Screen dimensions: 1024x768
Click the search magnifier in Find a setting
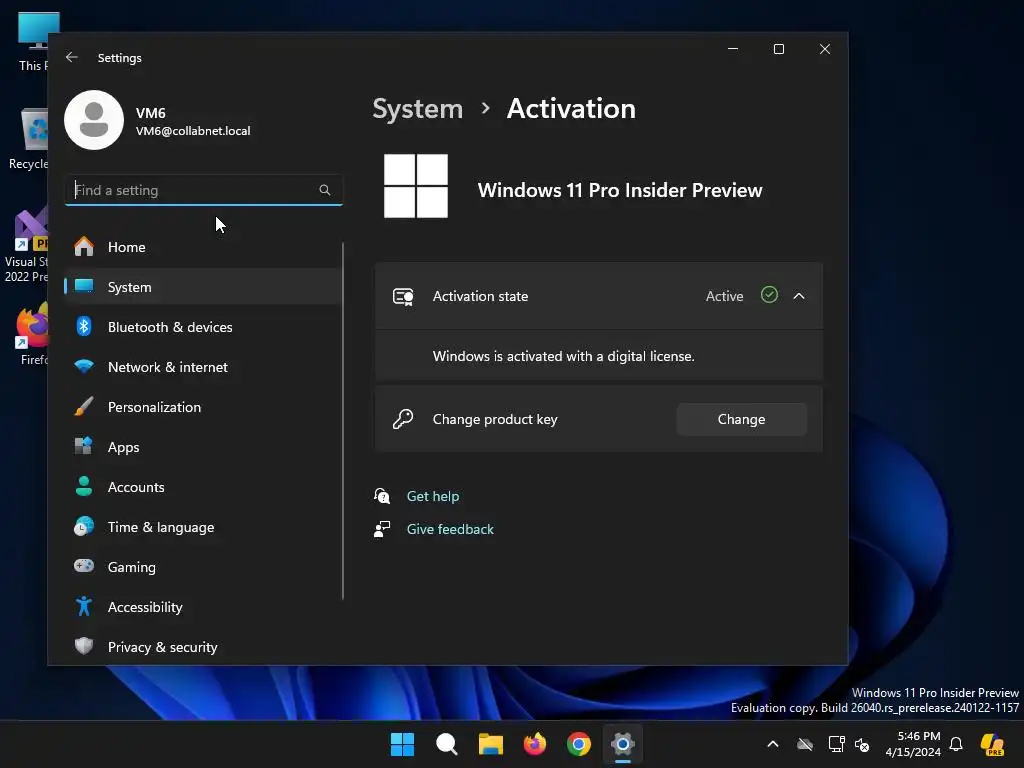[x=325, y=190]
